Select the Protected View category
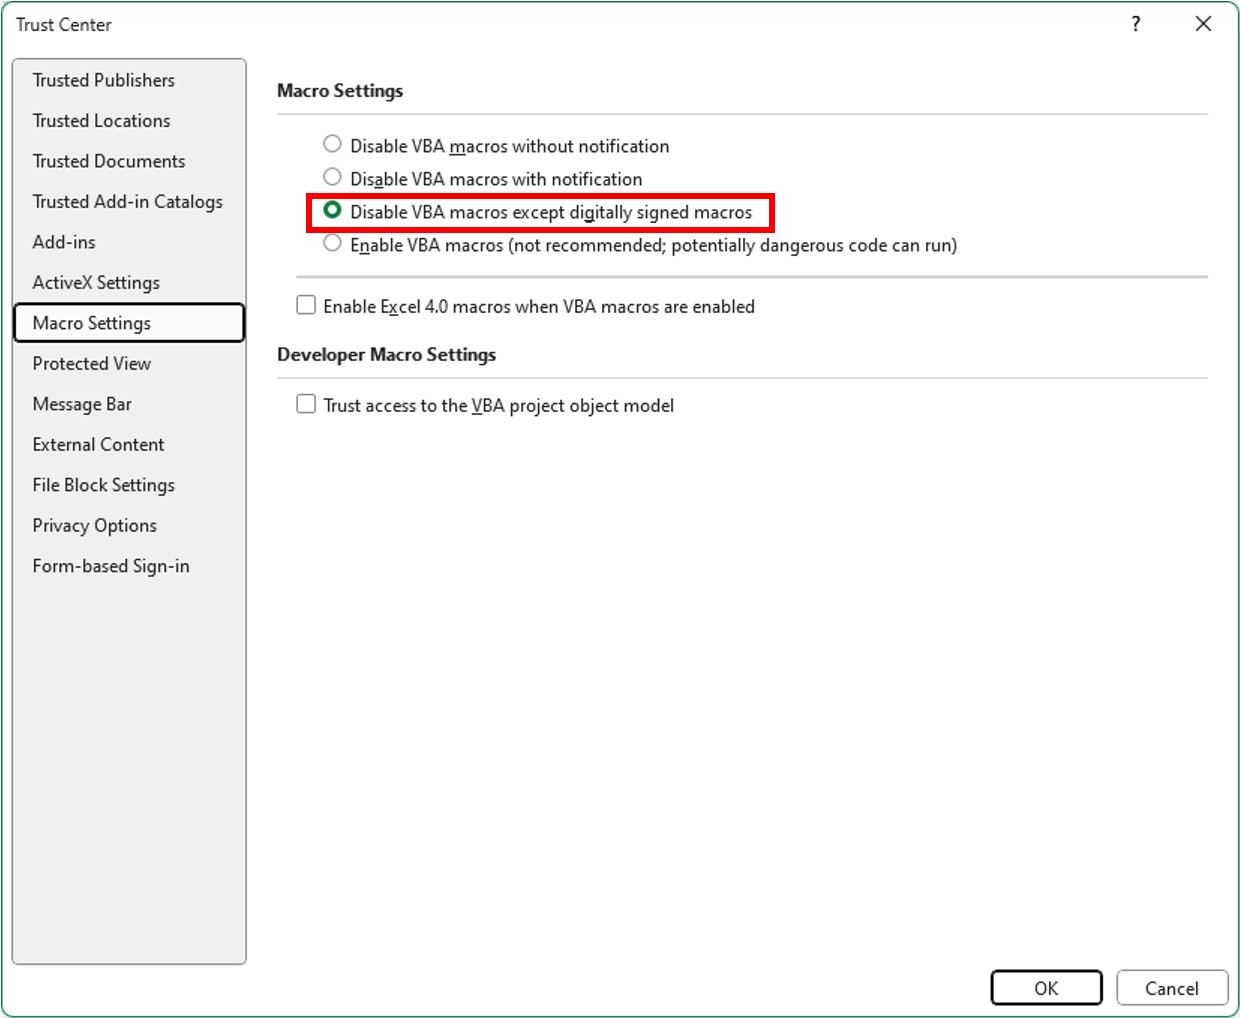 (x=91, y=363)
